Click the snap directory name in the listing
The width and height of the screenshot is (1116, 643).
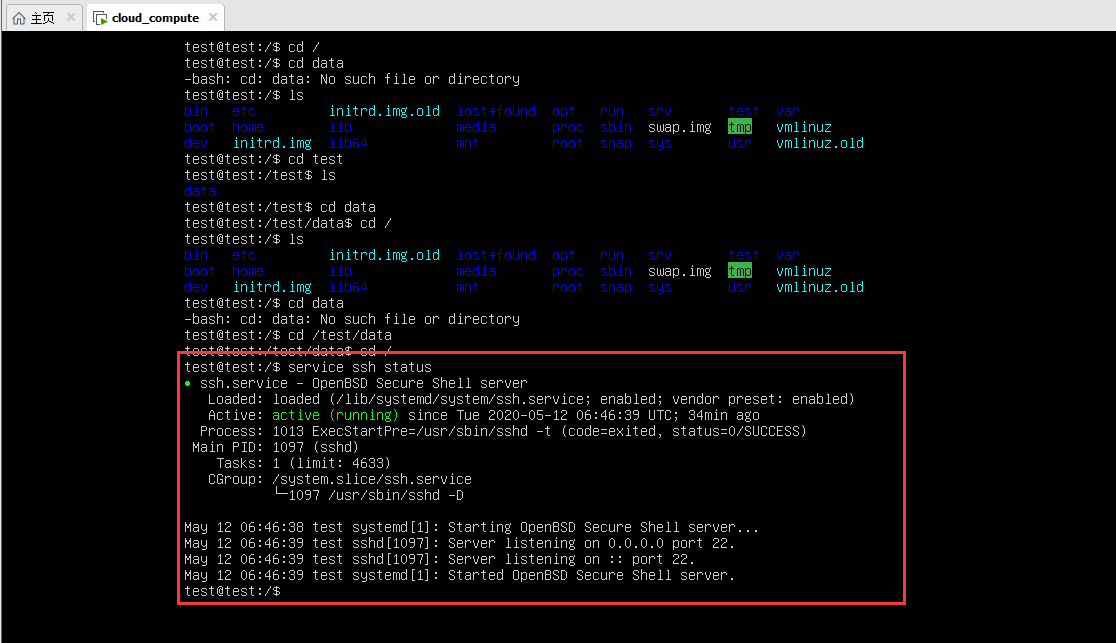[617, 143]
